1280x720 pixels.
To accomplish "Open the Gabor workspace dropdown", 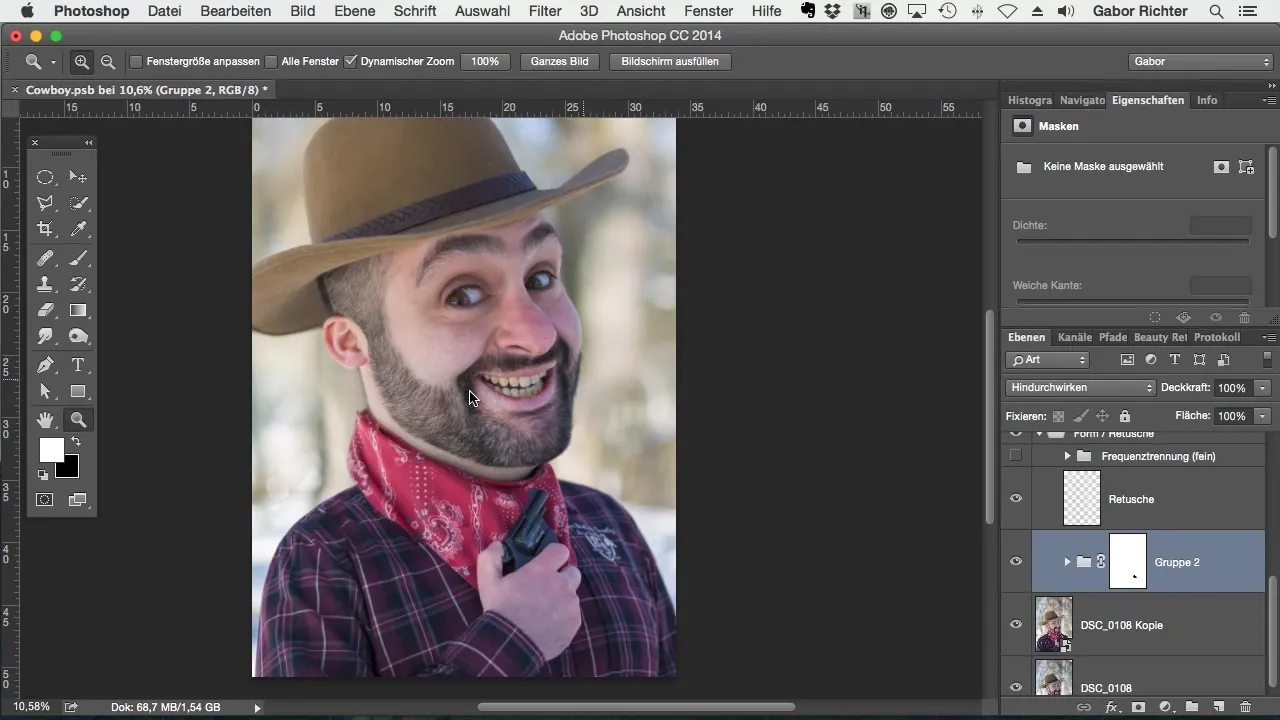I will coord(1199,61).
